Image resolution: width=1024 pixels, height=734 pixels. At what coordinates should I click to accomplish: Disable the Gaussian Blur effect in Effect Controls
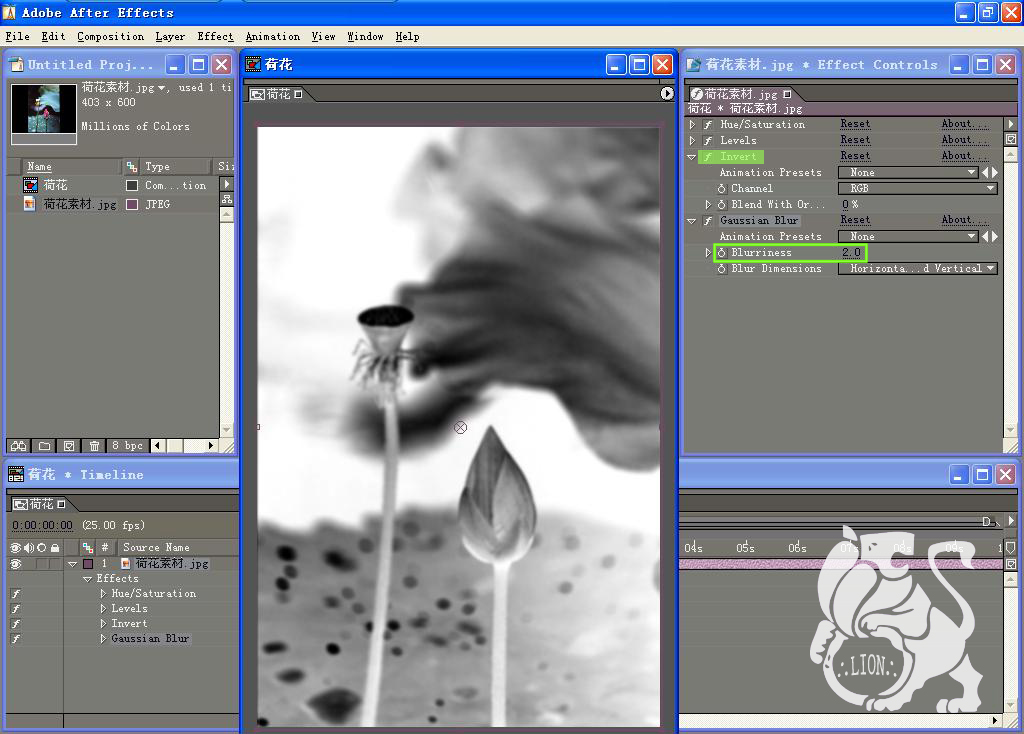click(708, 221)
